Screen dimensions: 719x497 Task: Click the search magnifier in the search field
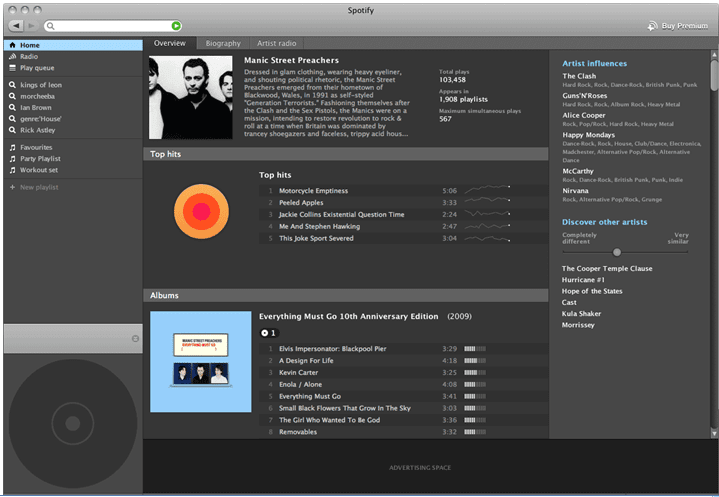[51, 26]
